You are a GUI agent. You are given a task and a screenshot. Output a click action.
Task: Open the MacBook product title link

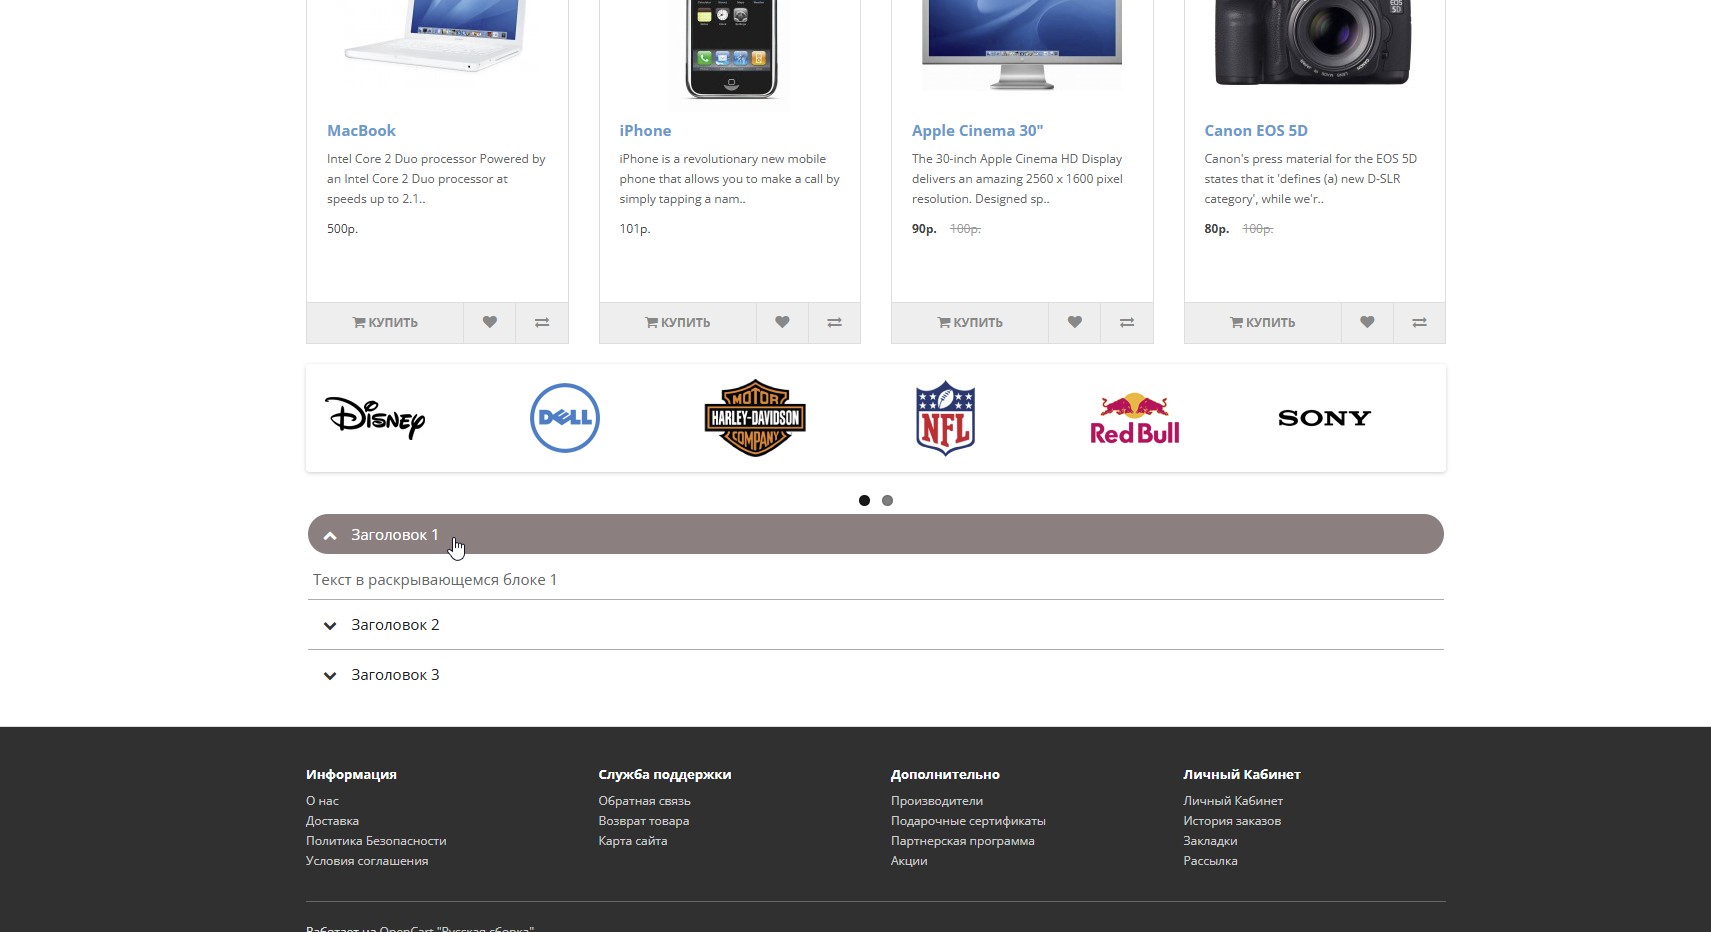point(361,130)
